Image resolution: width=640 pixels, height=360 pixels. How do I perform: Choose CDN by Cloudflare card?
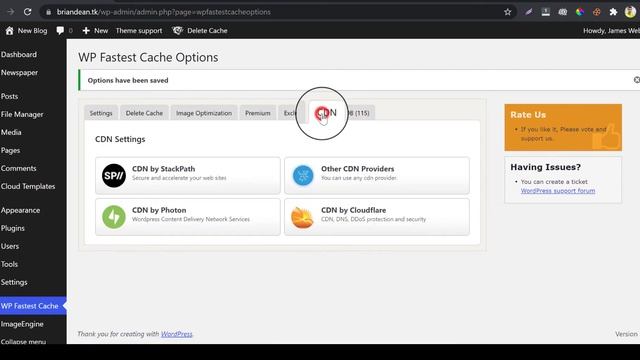coord(377,217)
